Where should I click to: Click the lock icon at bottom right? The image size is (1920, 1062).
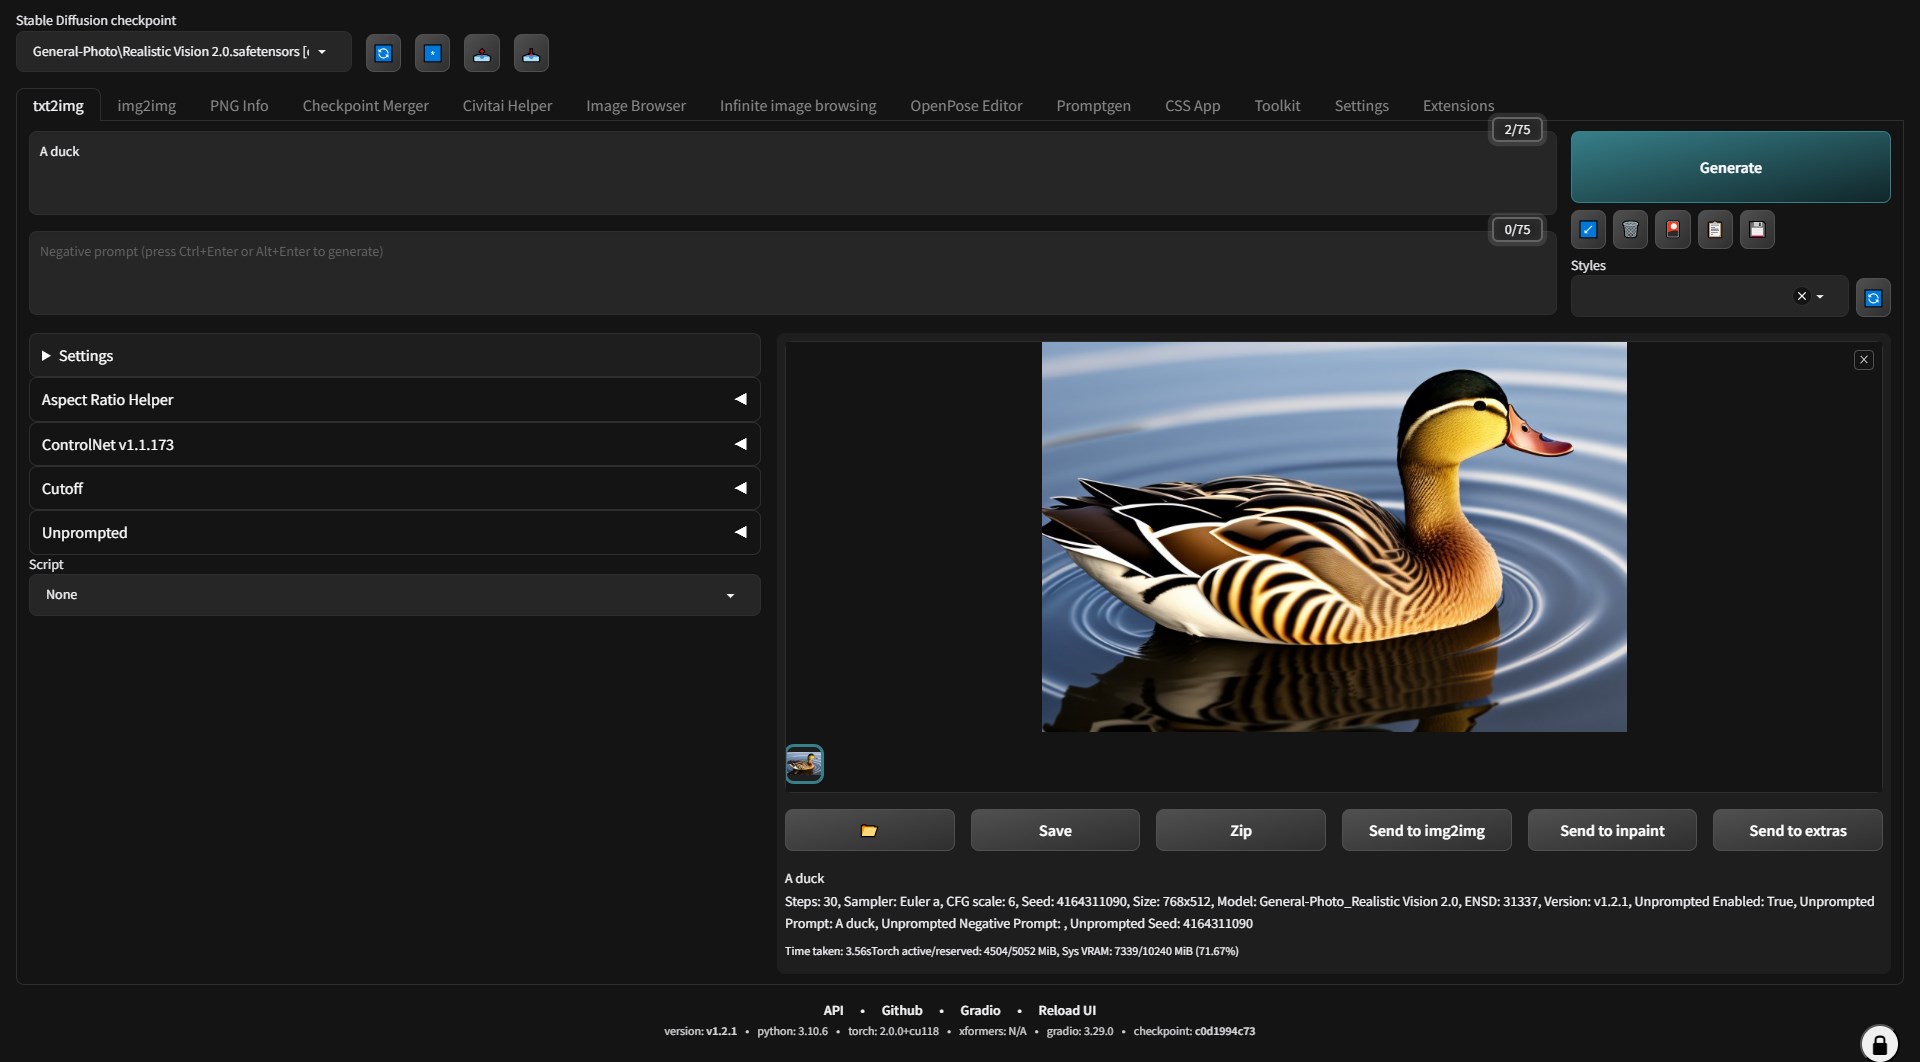pyautogui.click(x=1879, y=1044)
